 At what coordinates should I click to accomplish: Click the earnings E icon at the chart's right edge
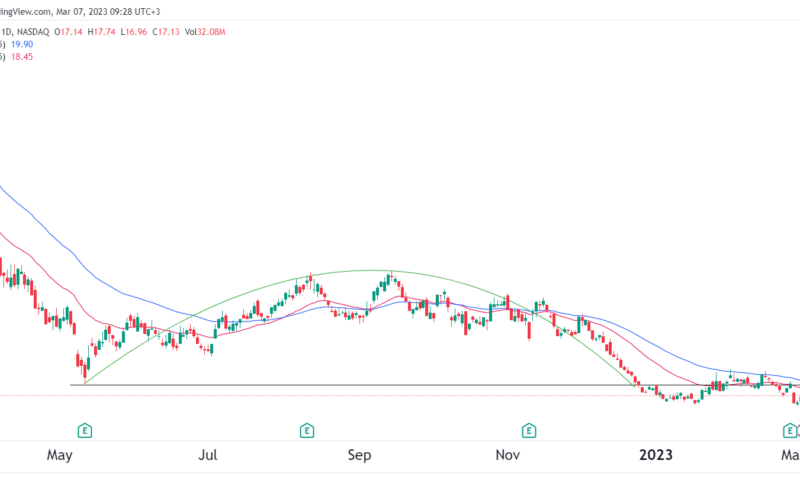pos(790,431)
